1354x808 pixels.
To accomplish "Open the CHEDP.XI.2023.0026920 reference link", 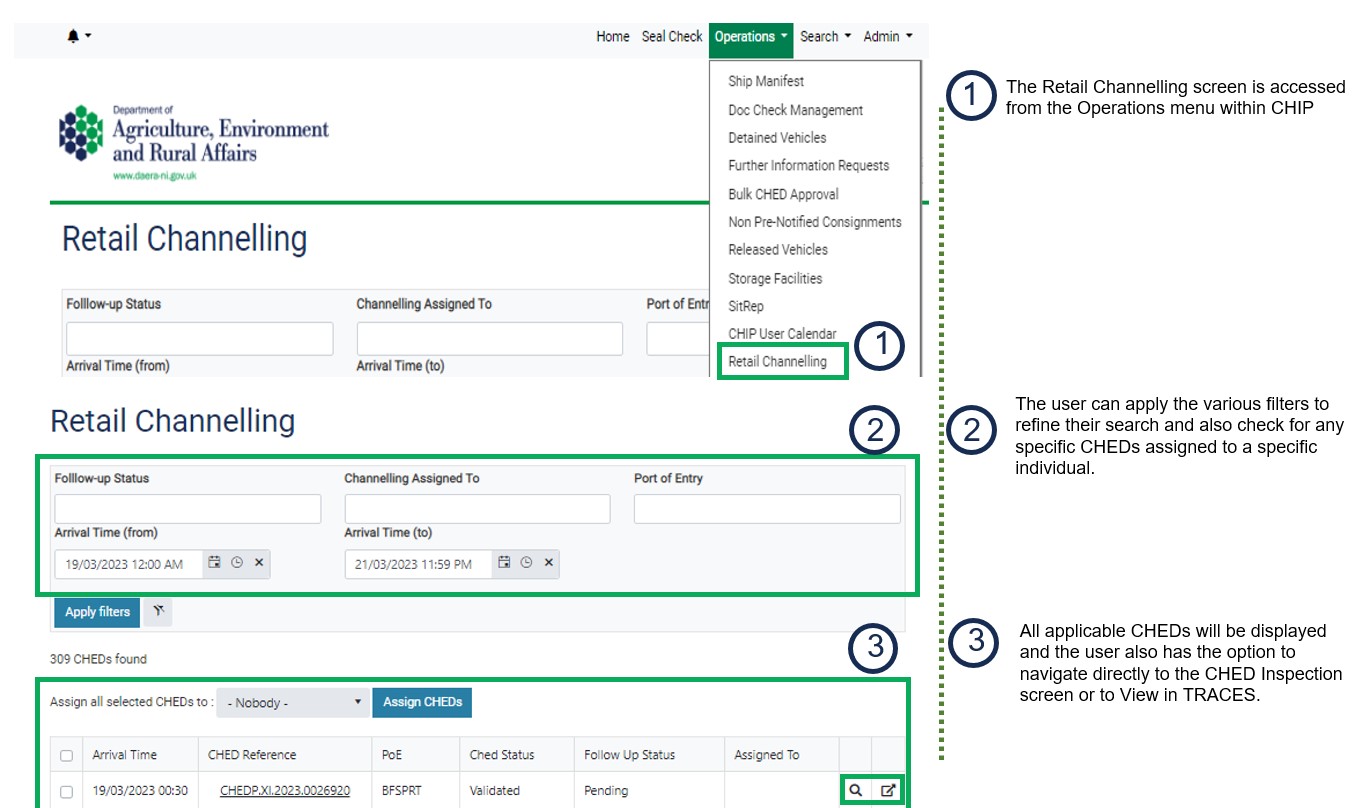I will (x=285, y=791).
